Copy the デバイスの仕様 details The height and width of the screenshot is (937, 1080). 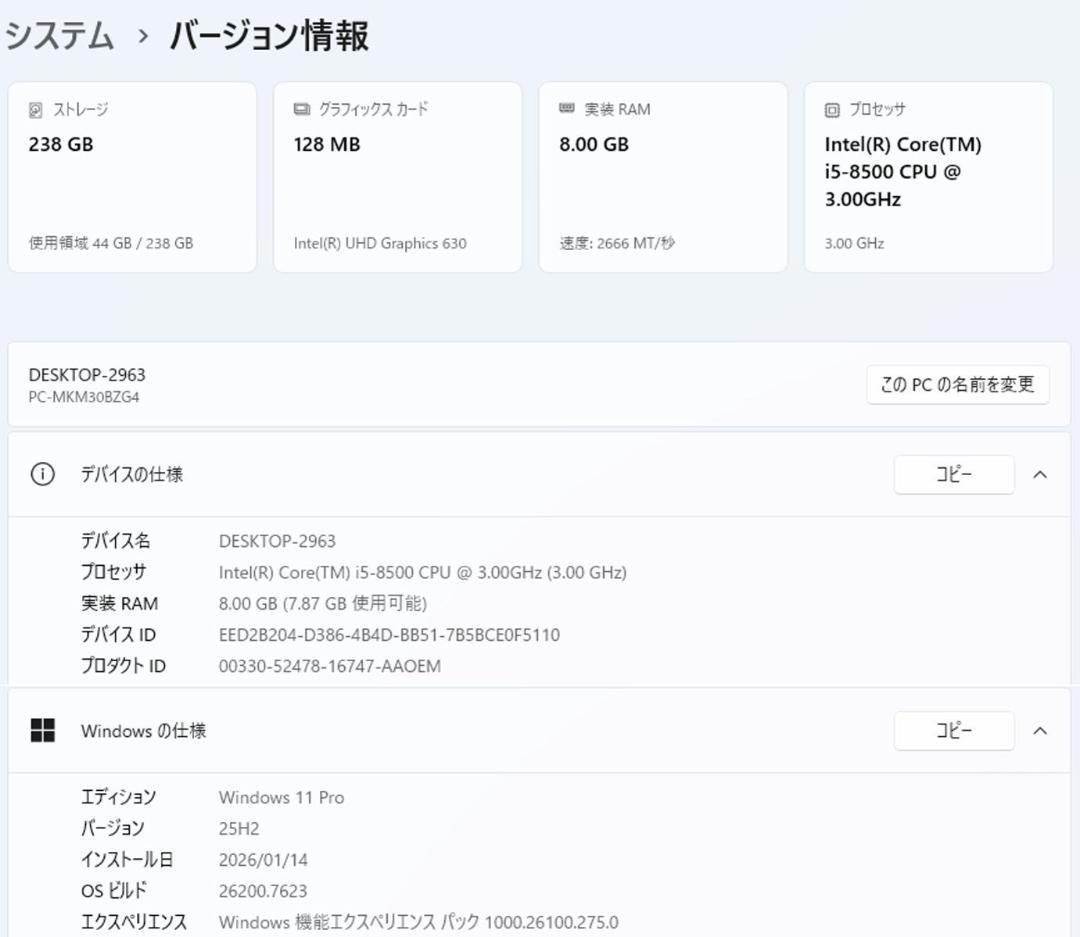point(953,474)
